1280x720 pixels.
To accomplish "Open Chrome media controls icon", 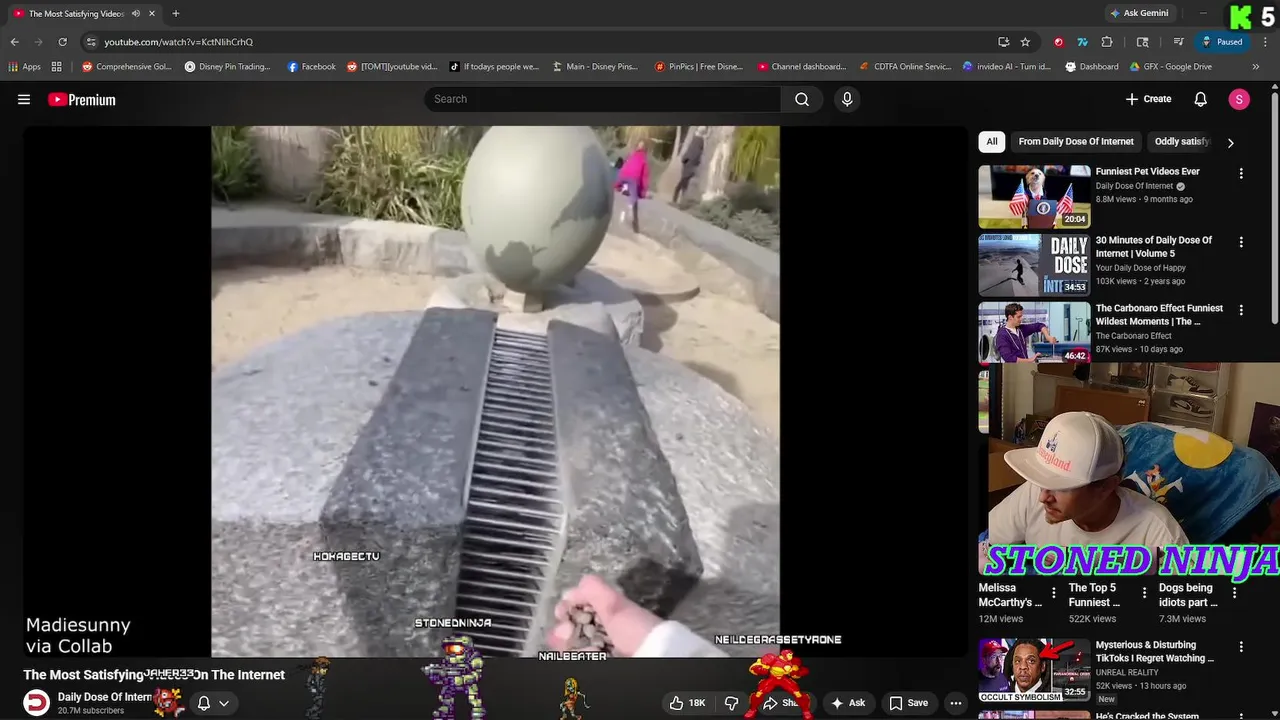I will point(1179,42).
